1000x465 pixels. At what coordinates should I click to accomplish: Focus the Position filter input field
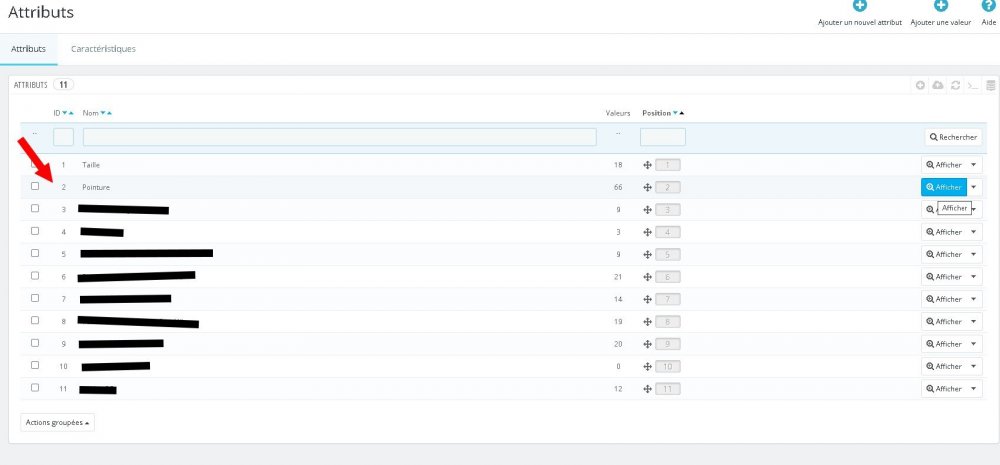663,137
